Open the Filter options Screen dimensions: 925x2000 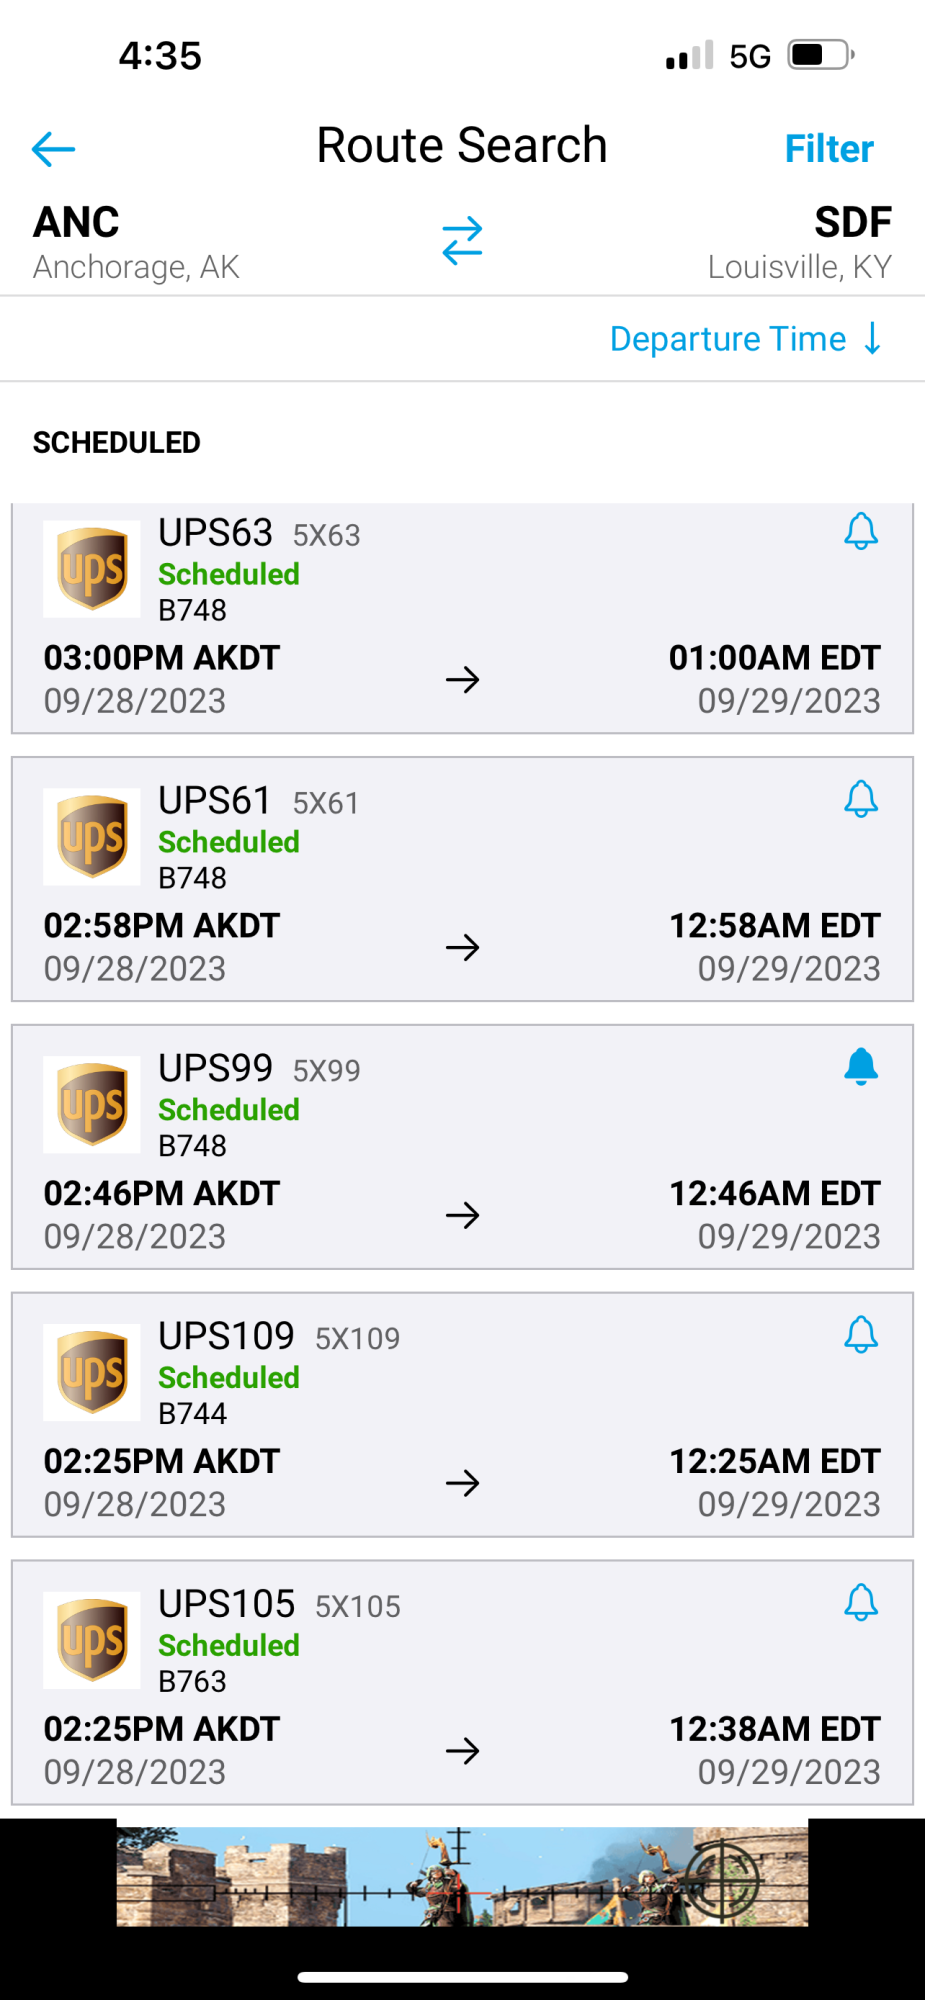coord(829,149)
